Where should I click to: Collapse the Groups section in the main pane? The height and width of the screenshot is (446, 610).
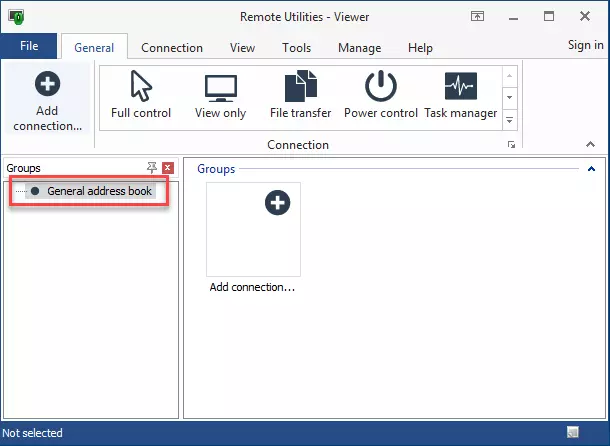(591, 169)
